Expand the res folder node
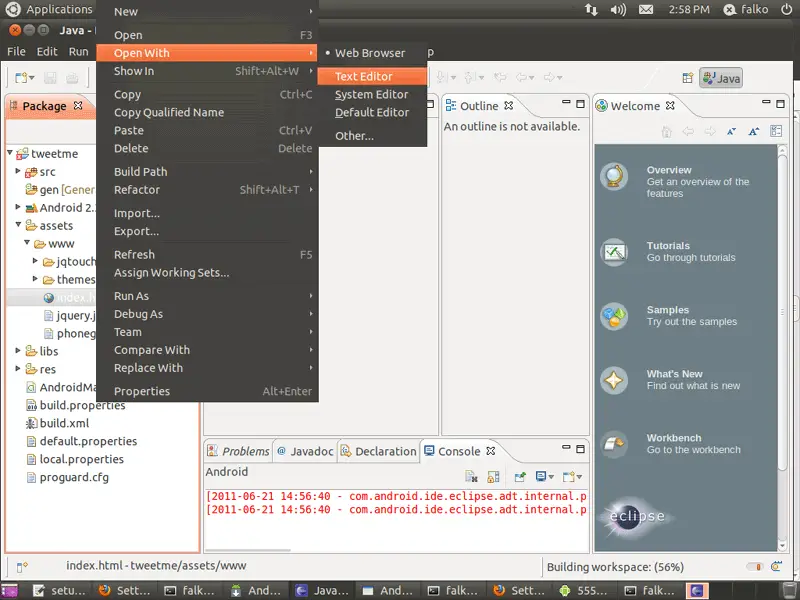This screenshot has height=600, width=800. (18, 368)
